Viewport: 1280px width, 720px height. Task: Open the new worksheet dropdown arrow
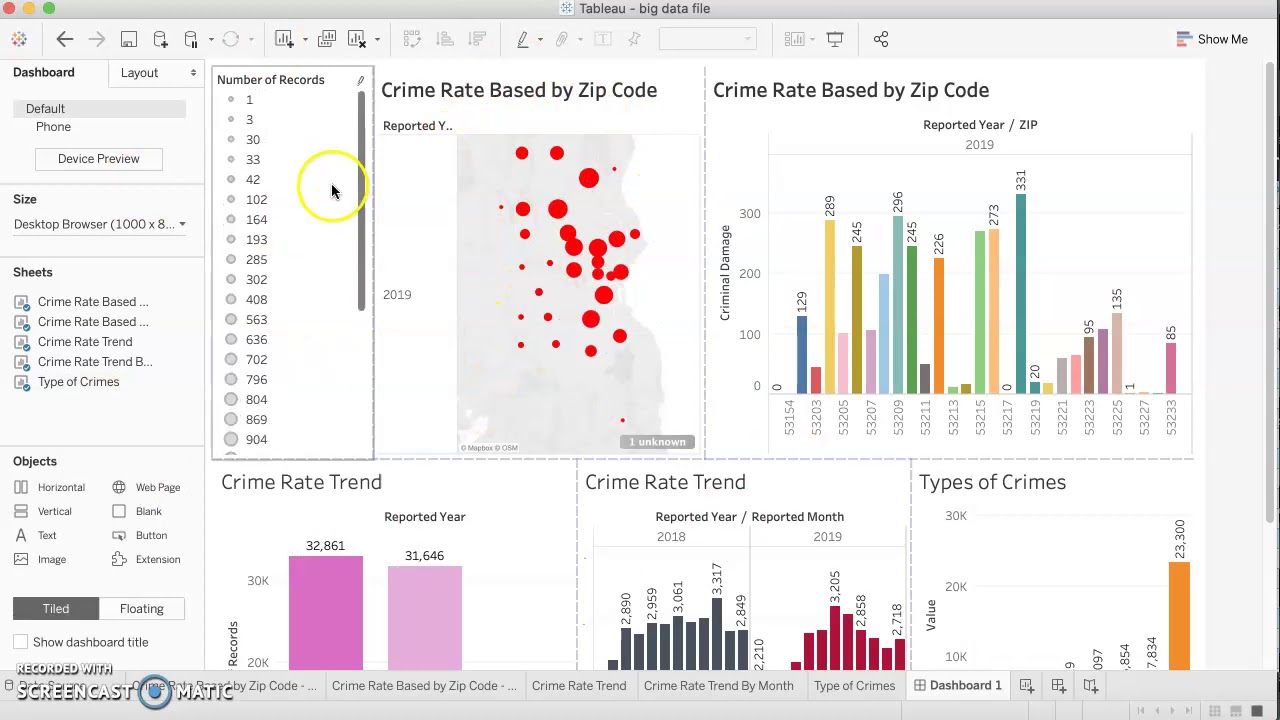pos(305,40)
